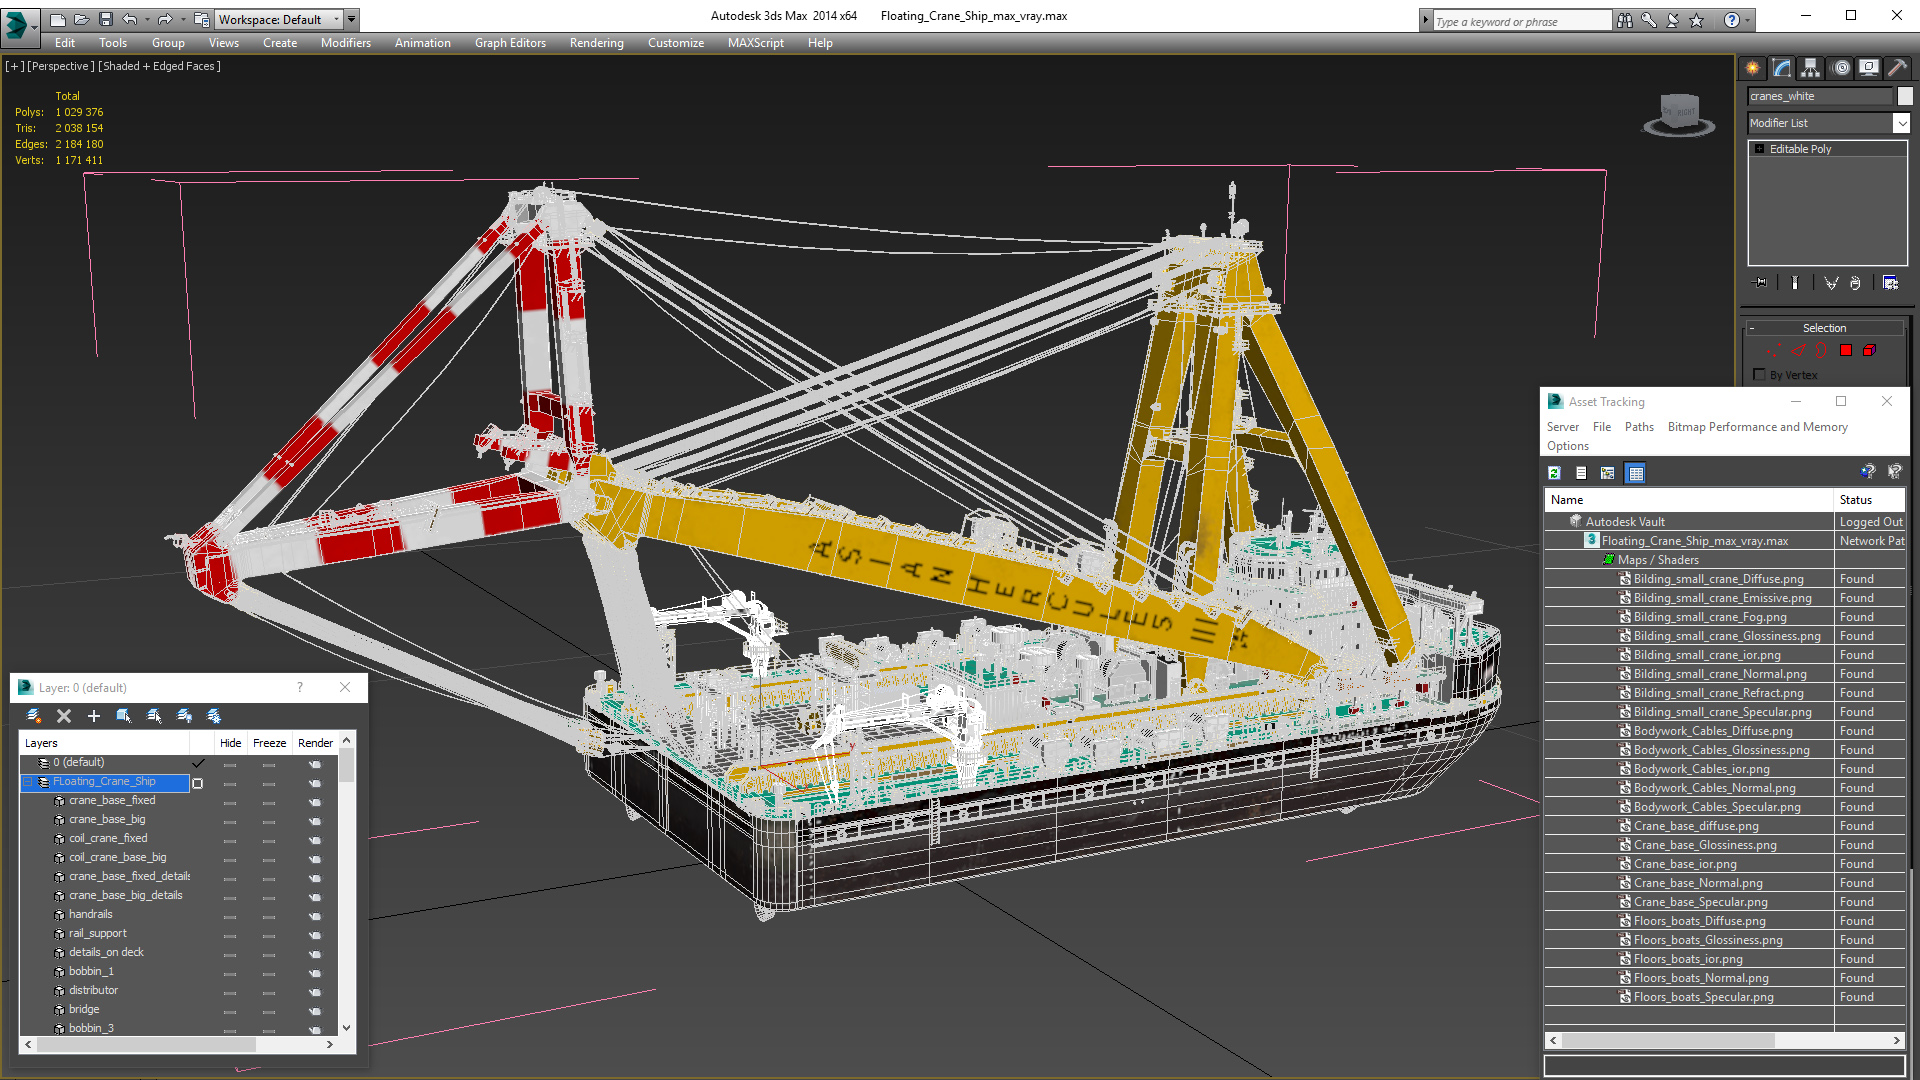Select Polygon sub-object level red square
This screenshot has width=1920, height=1080.
click(x=1846, y=351)
